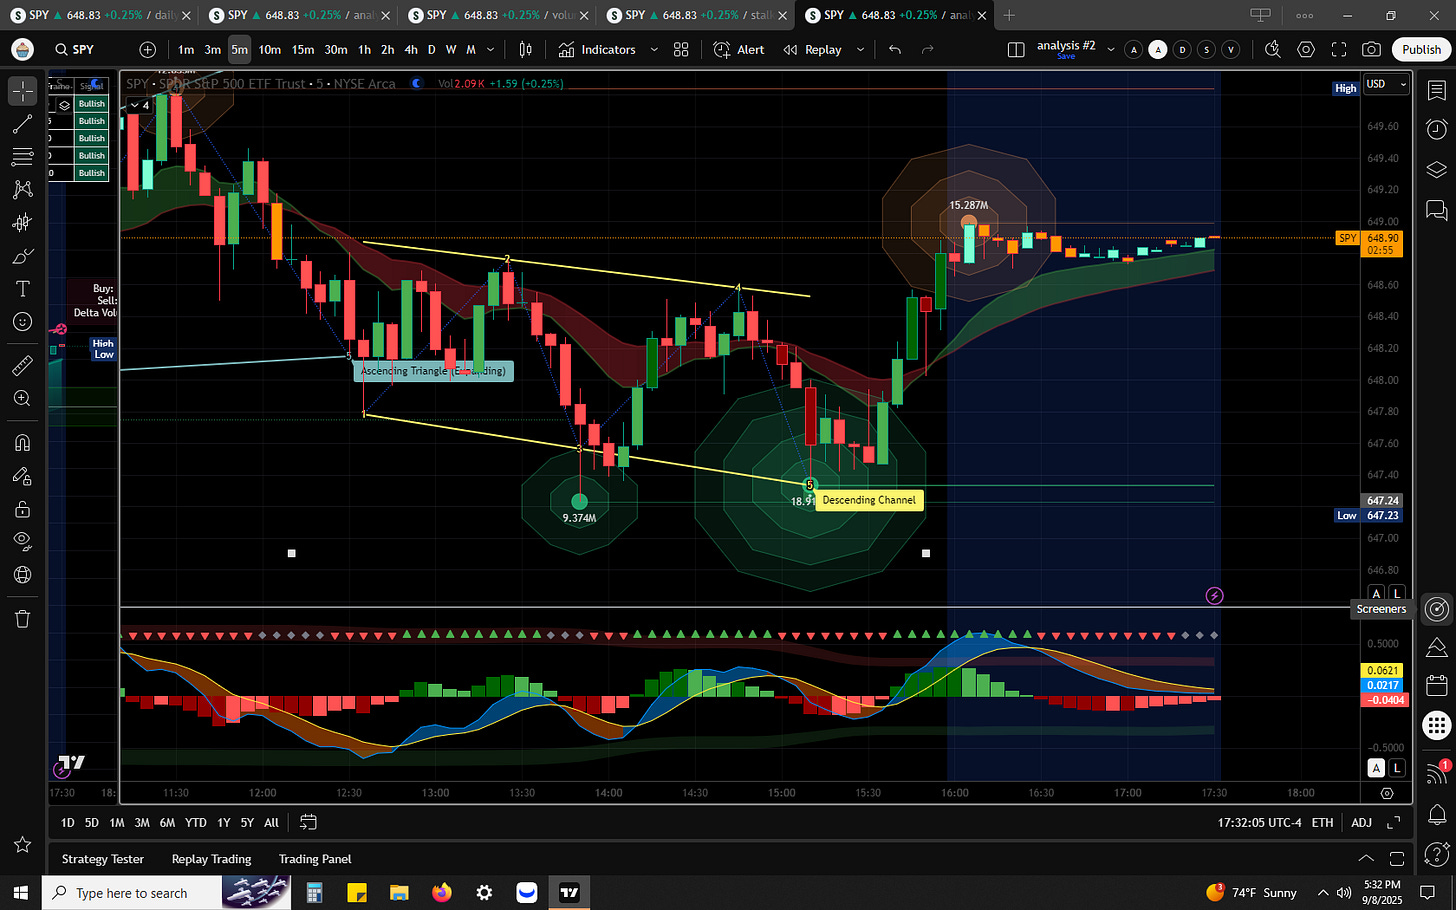Open the economic calendar panel

point(1436,686)
